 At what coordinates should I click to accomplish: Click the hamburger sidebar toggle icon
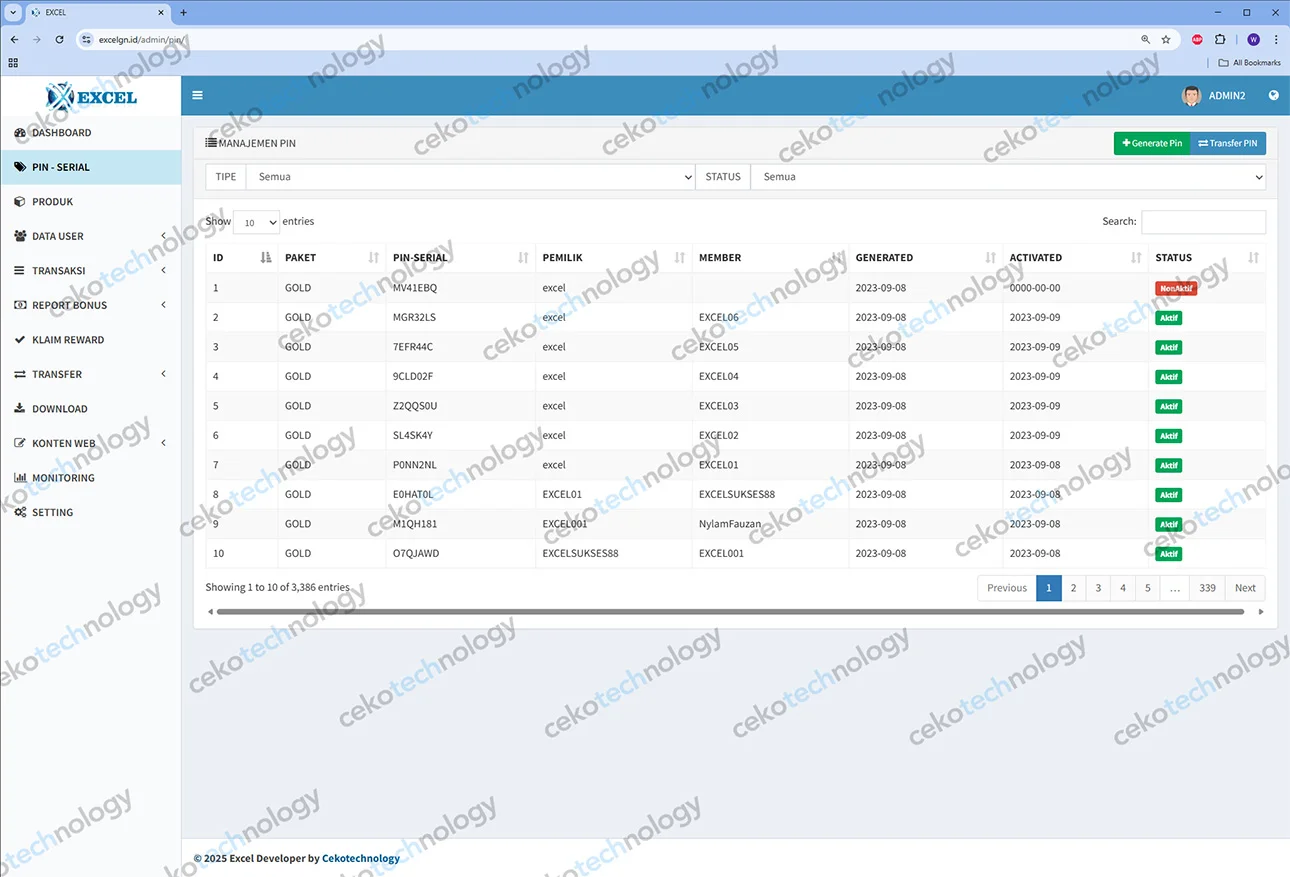(x=197, y=95)
